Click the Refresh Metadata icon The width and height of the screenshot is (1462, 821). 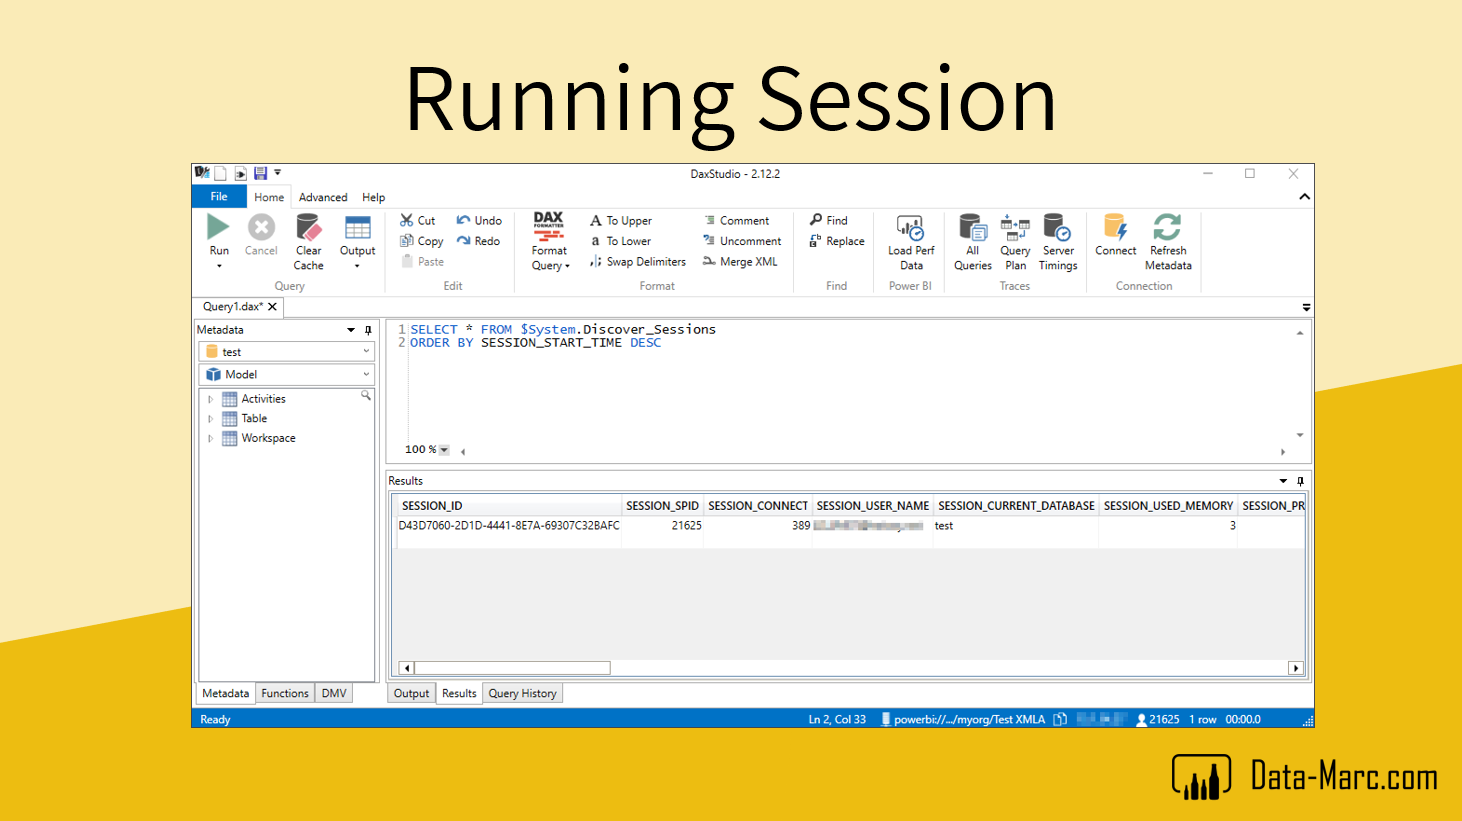1167,228
